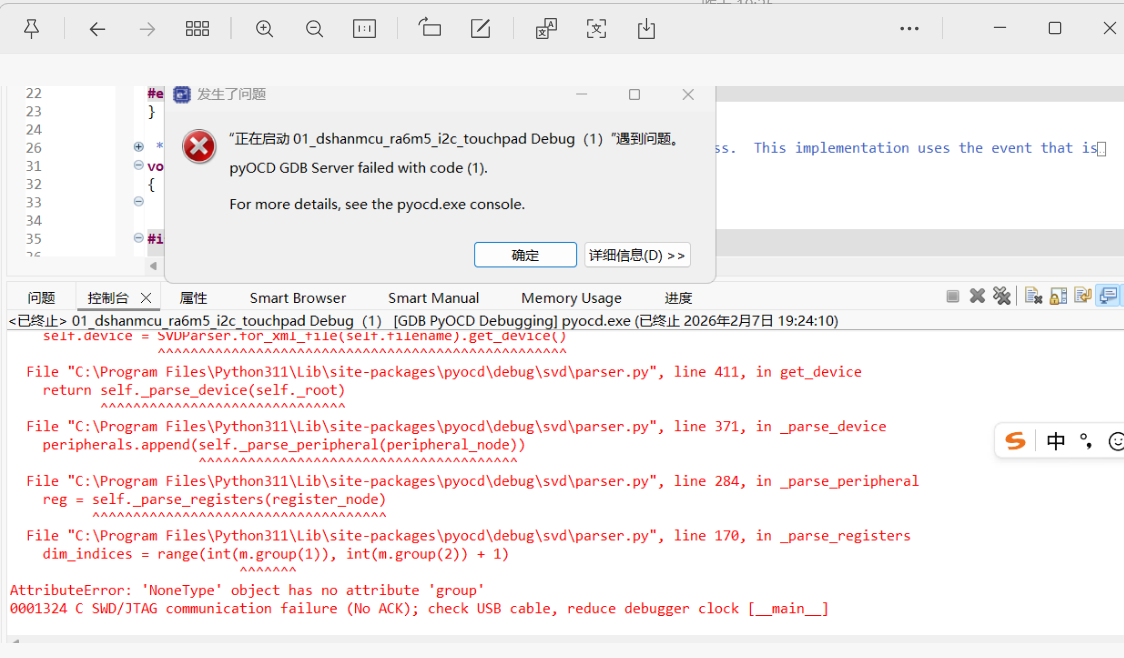1124x658 pixels.
Task: Open the Smart Browser tab
Action: pyautogui.click(x=297, y=298)
